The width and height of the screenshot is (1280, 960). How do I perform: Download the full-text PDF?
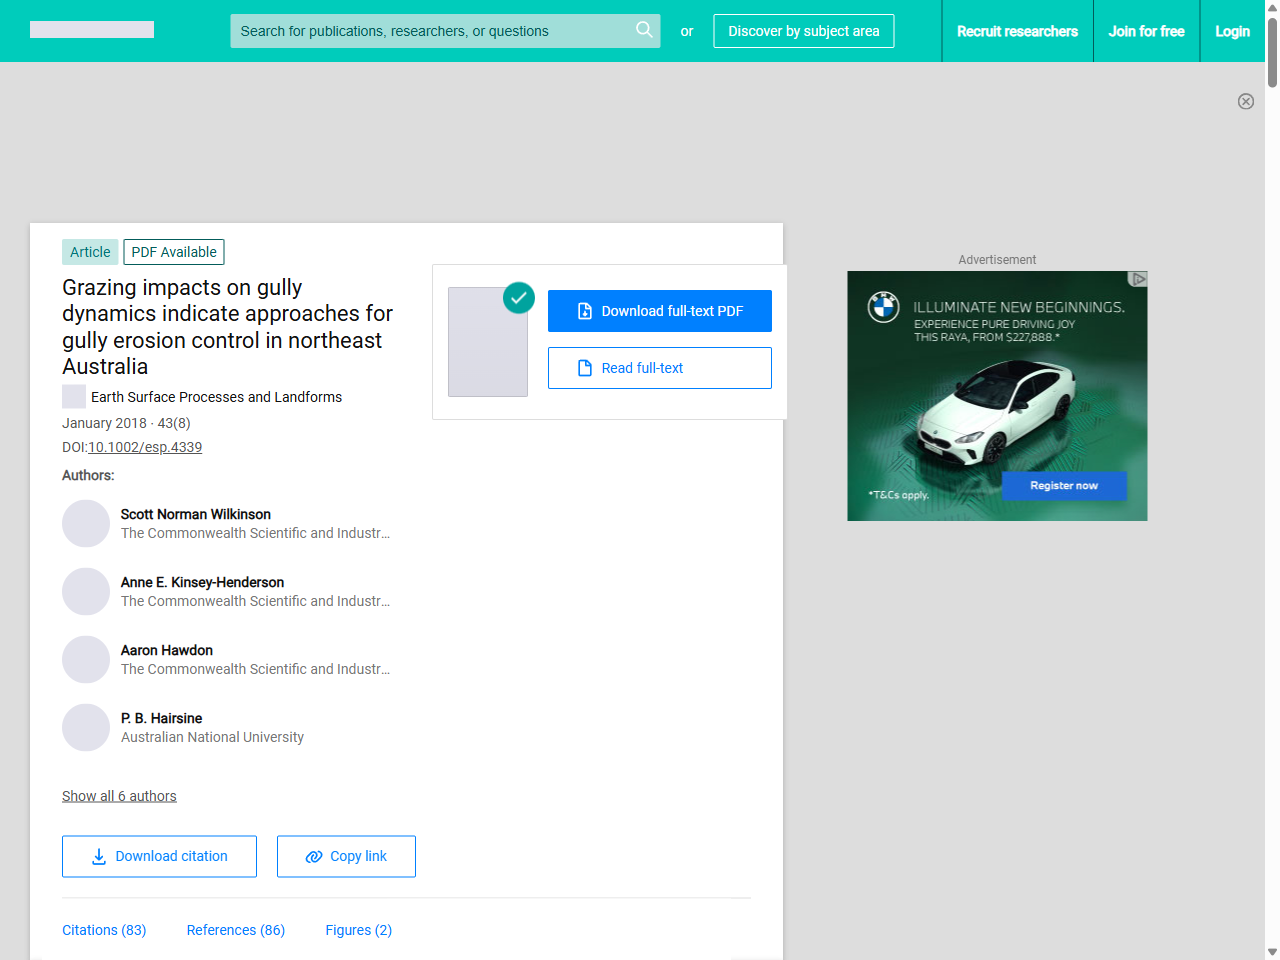(x=659, y=311)
